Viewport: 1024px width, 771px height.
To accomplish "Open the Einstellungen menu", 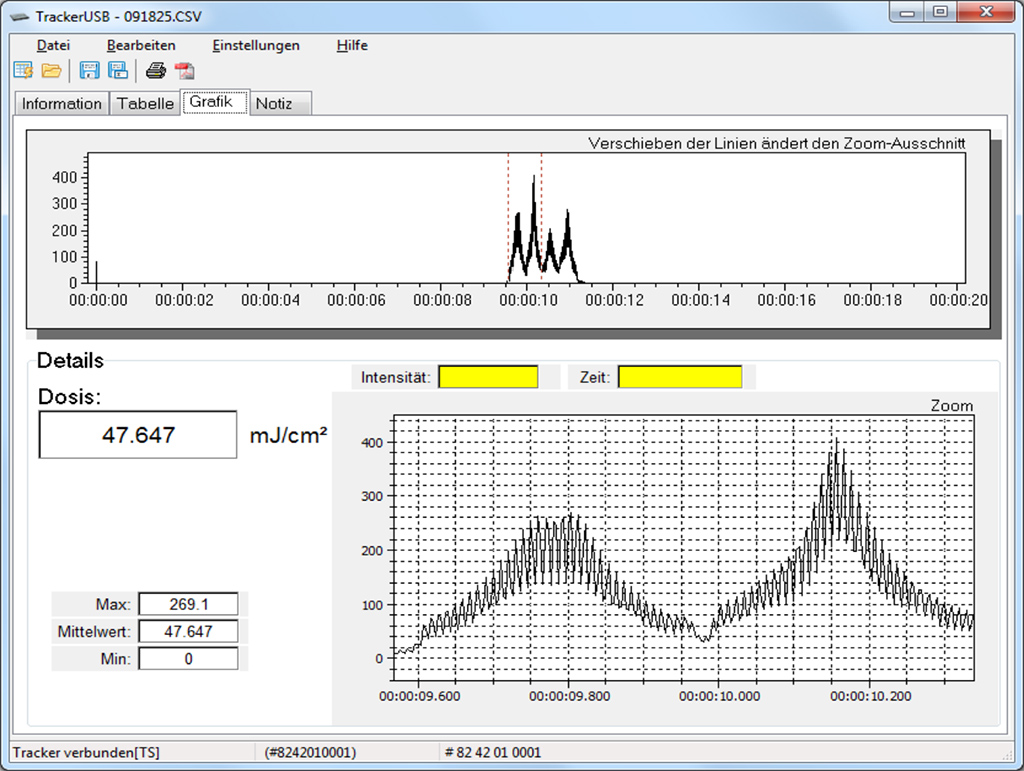I will [x=255, y=45].
